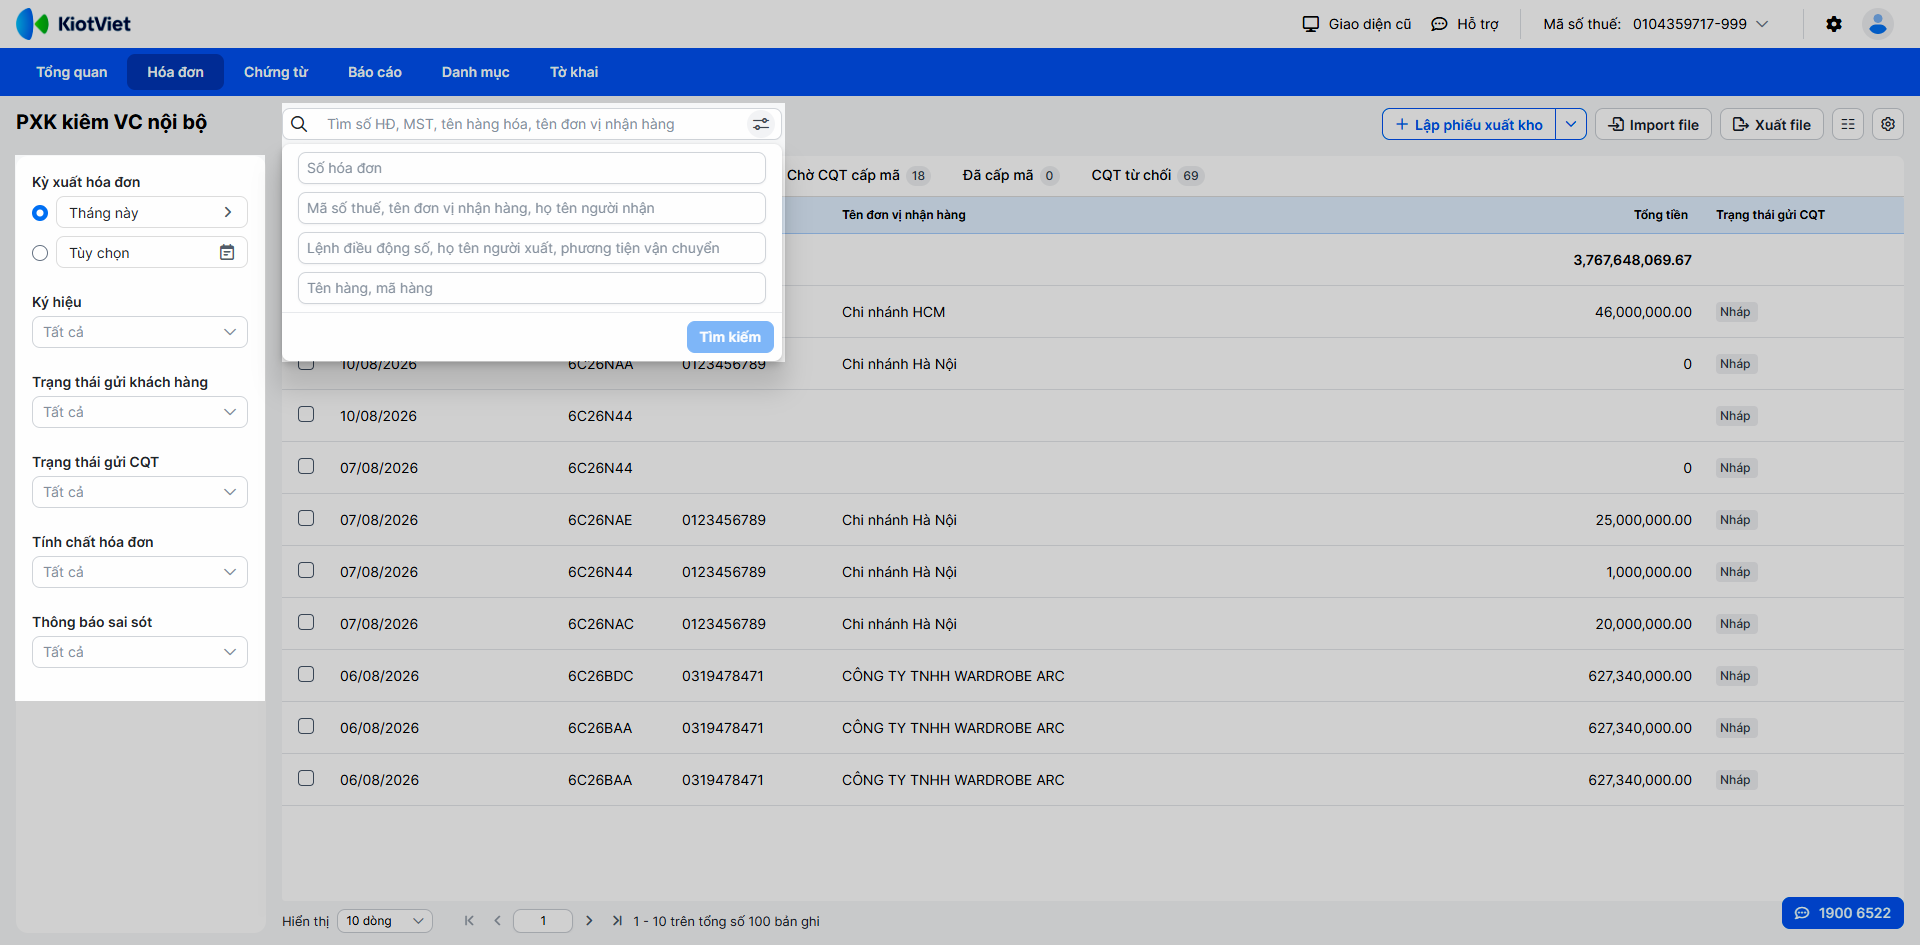Open the calendar icon in Tùy chọn

[x=227, y=253]
